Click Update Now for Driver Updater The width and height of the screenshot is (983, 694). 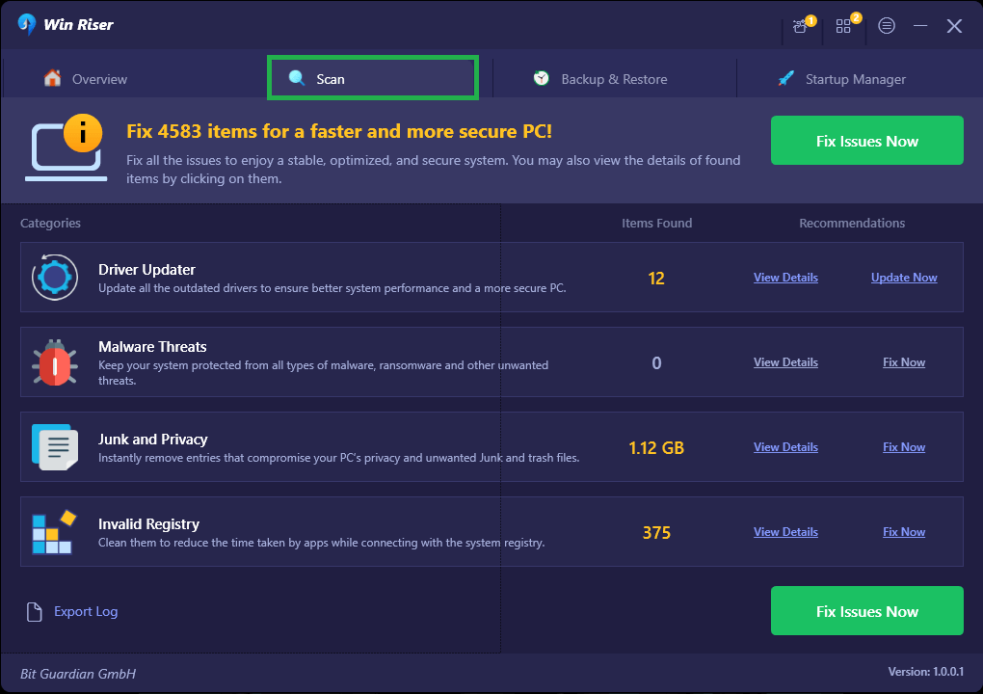tap(904, 278)
